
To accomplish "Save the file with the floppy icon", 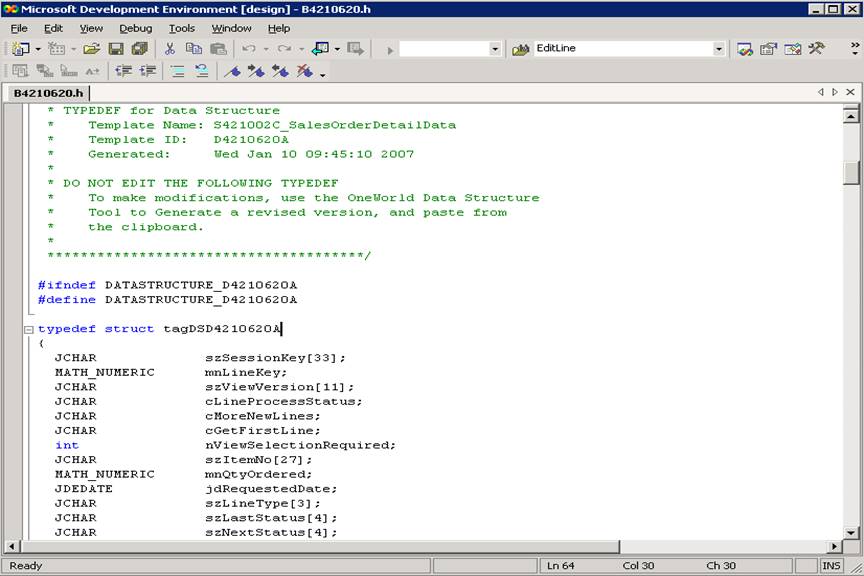I will [116, 49].
